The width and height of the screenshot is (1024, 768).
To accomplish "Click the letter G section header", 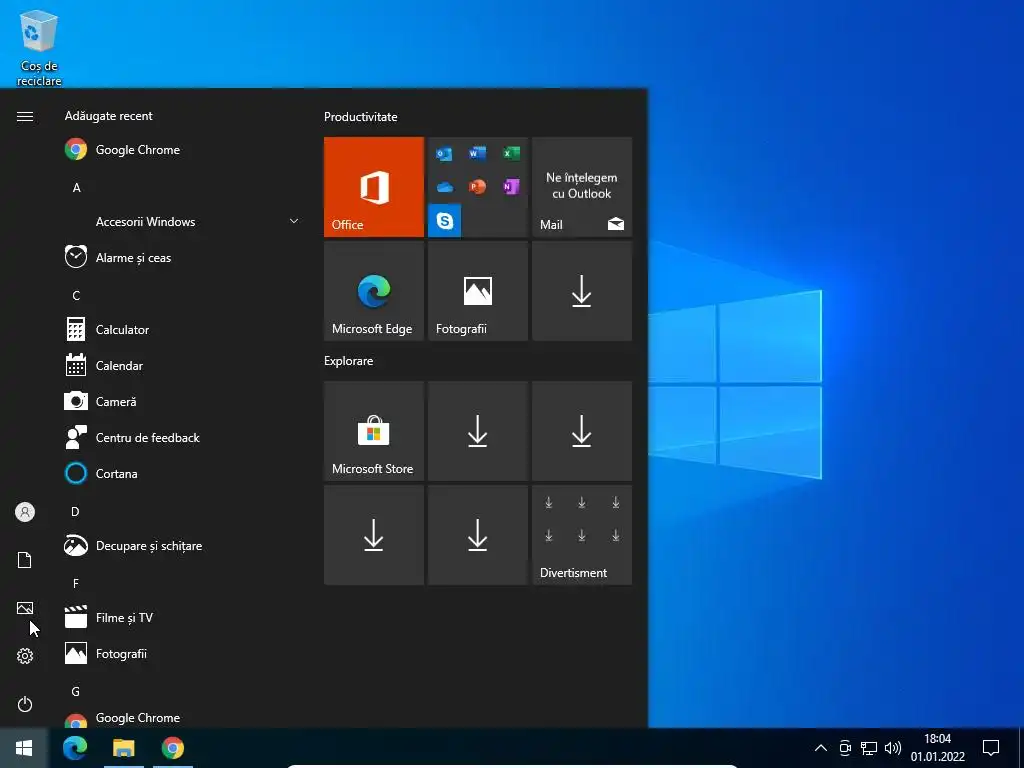I will click(76, 692).
